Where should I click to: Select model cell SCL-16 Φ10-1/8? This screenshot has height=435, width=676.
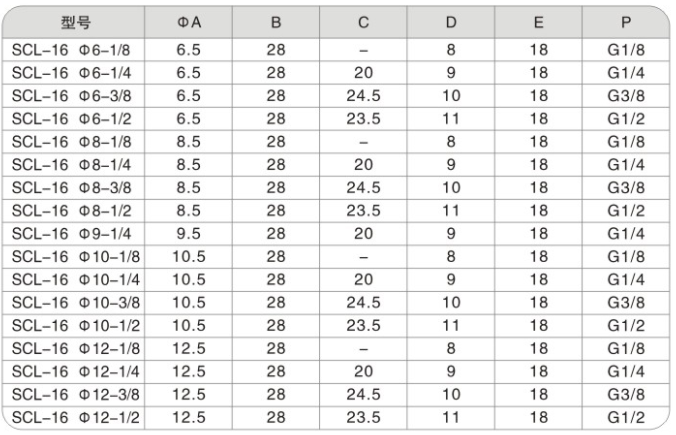73,257
